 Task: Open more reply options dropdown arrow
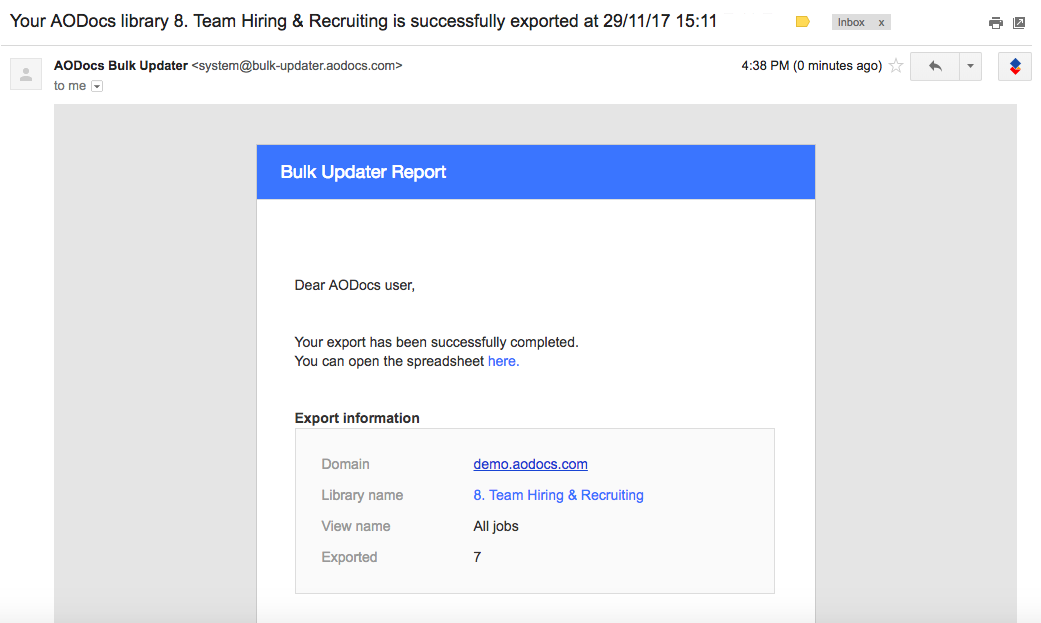tap(971, 66)
